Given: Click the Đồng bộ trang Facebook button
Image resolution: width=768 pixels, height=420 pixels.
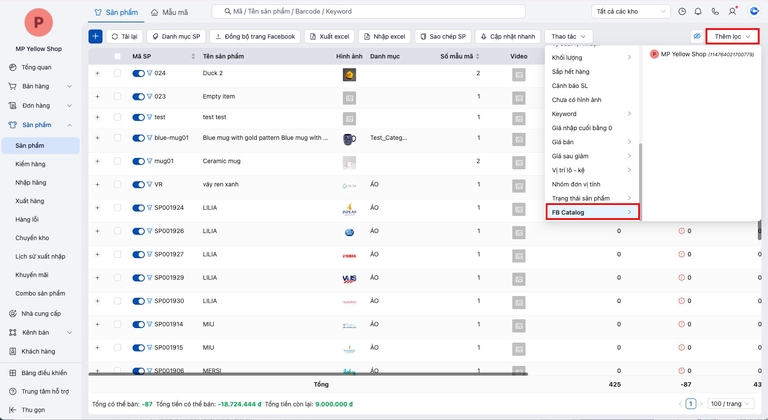Looking at the screenshot, I should (x=254, y=36).
